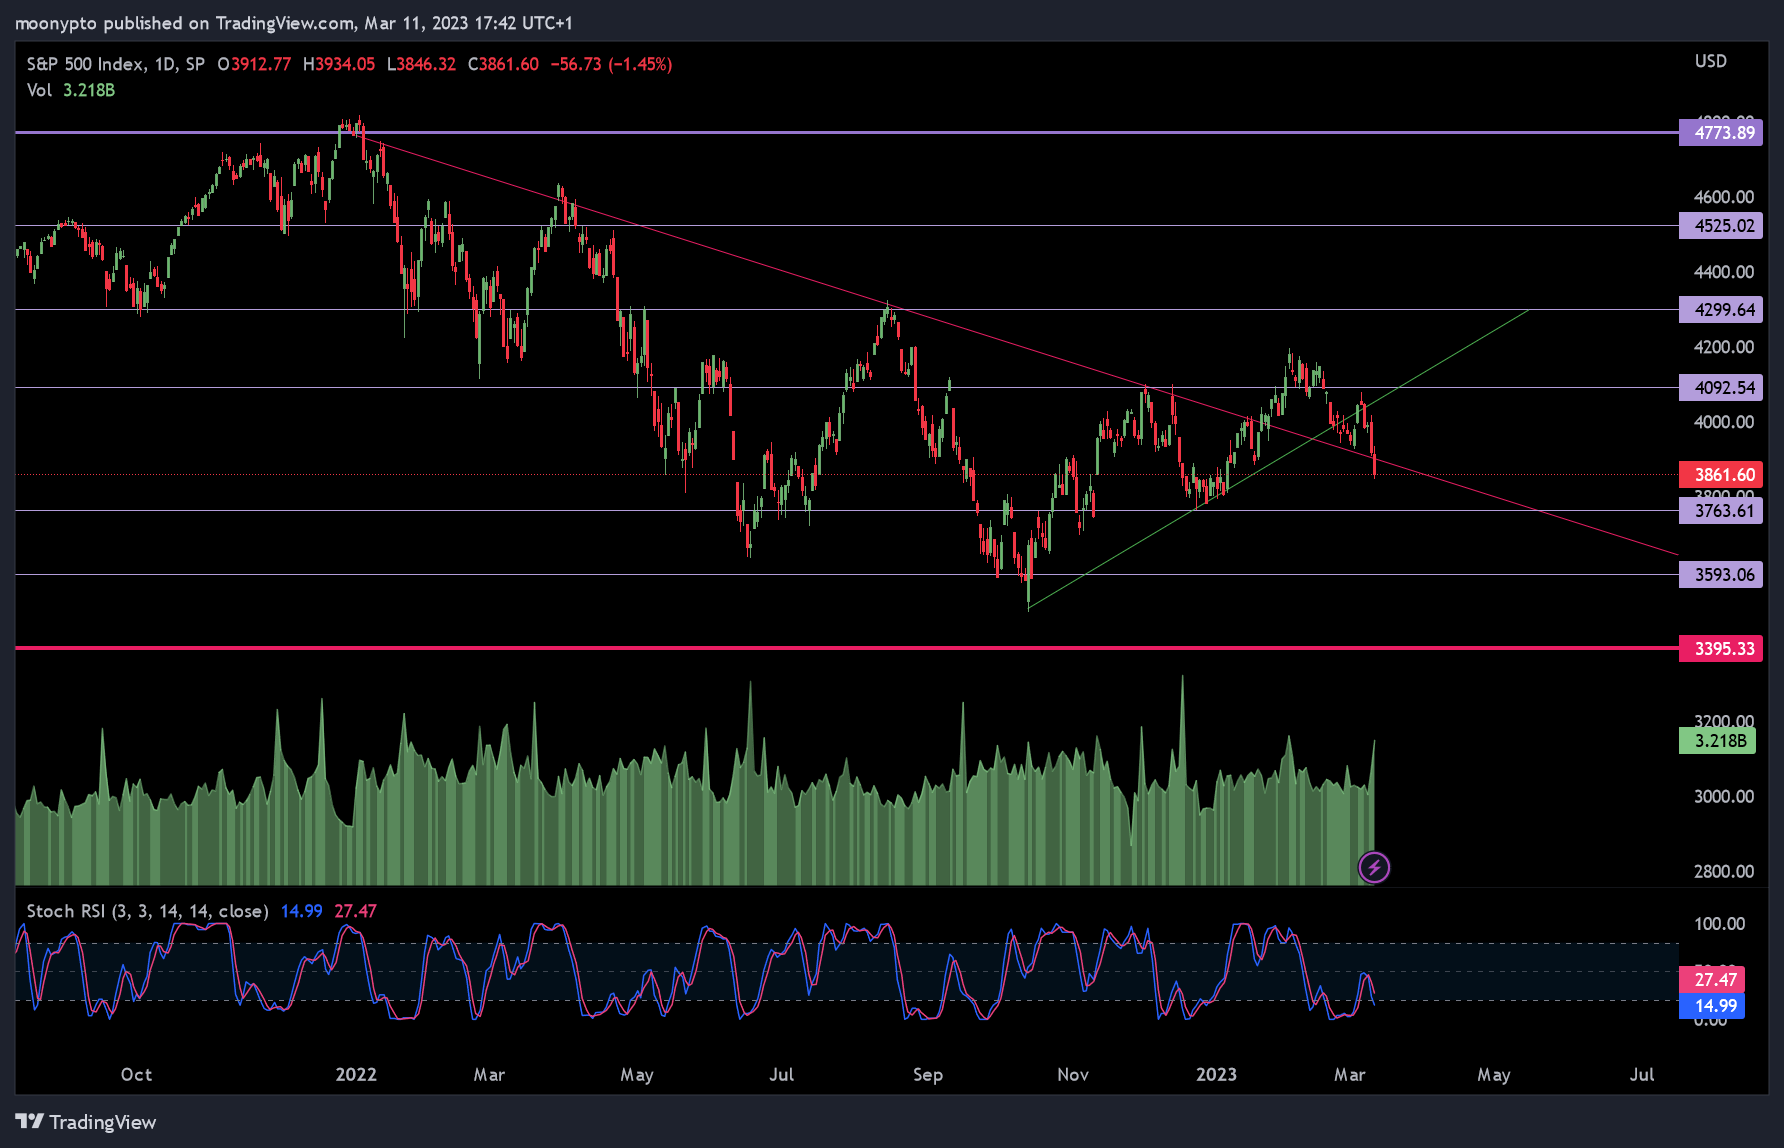
Task: Click the 4000.00 price axis value
Action: pos(1724,422)
